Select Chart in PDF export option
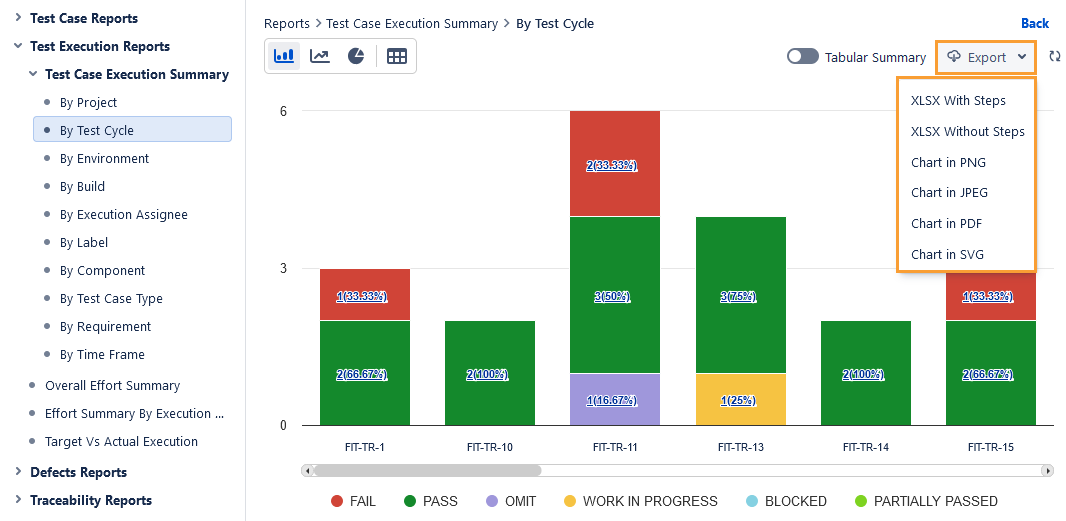This screenshot has width=1066, height=521. (946, 223)
